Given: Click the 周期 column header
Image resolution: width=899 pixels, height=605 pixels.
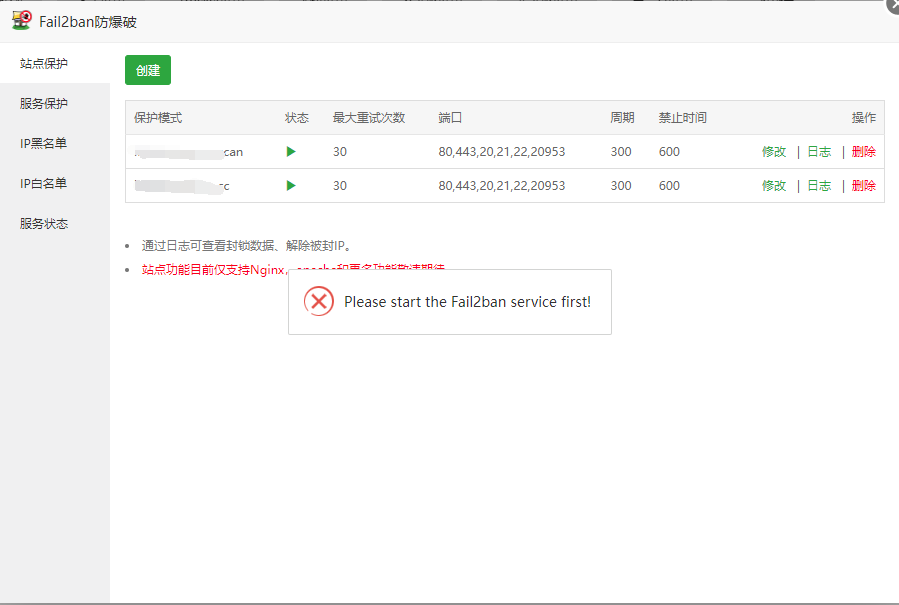Looking at the screenshot, I should click(623, 118).
